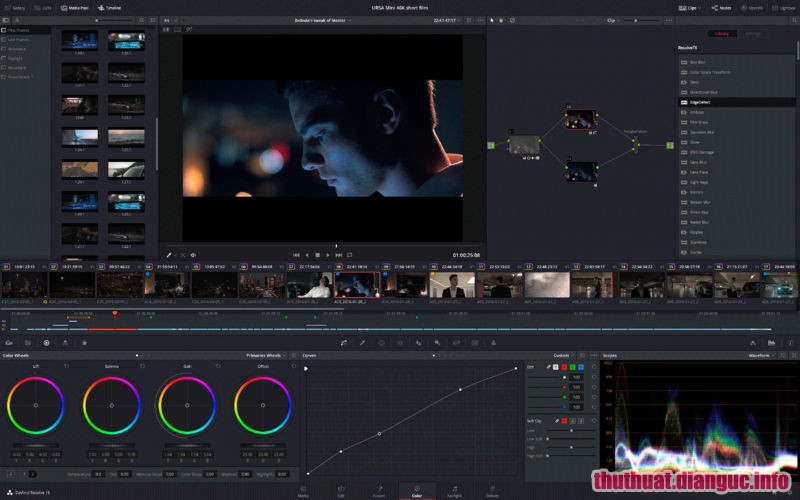The image size is (800, 500).
Task: Open the Primaries Wheels mode dropdown
Action: (x=265, y=356)
